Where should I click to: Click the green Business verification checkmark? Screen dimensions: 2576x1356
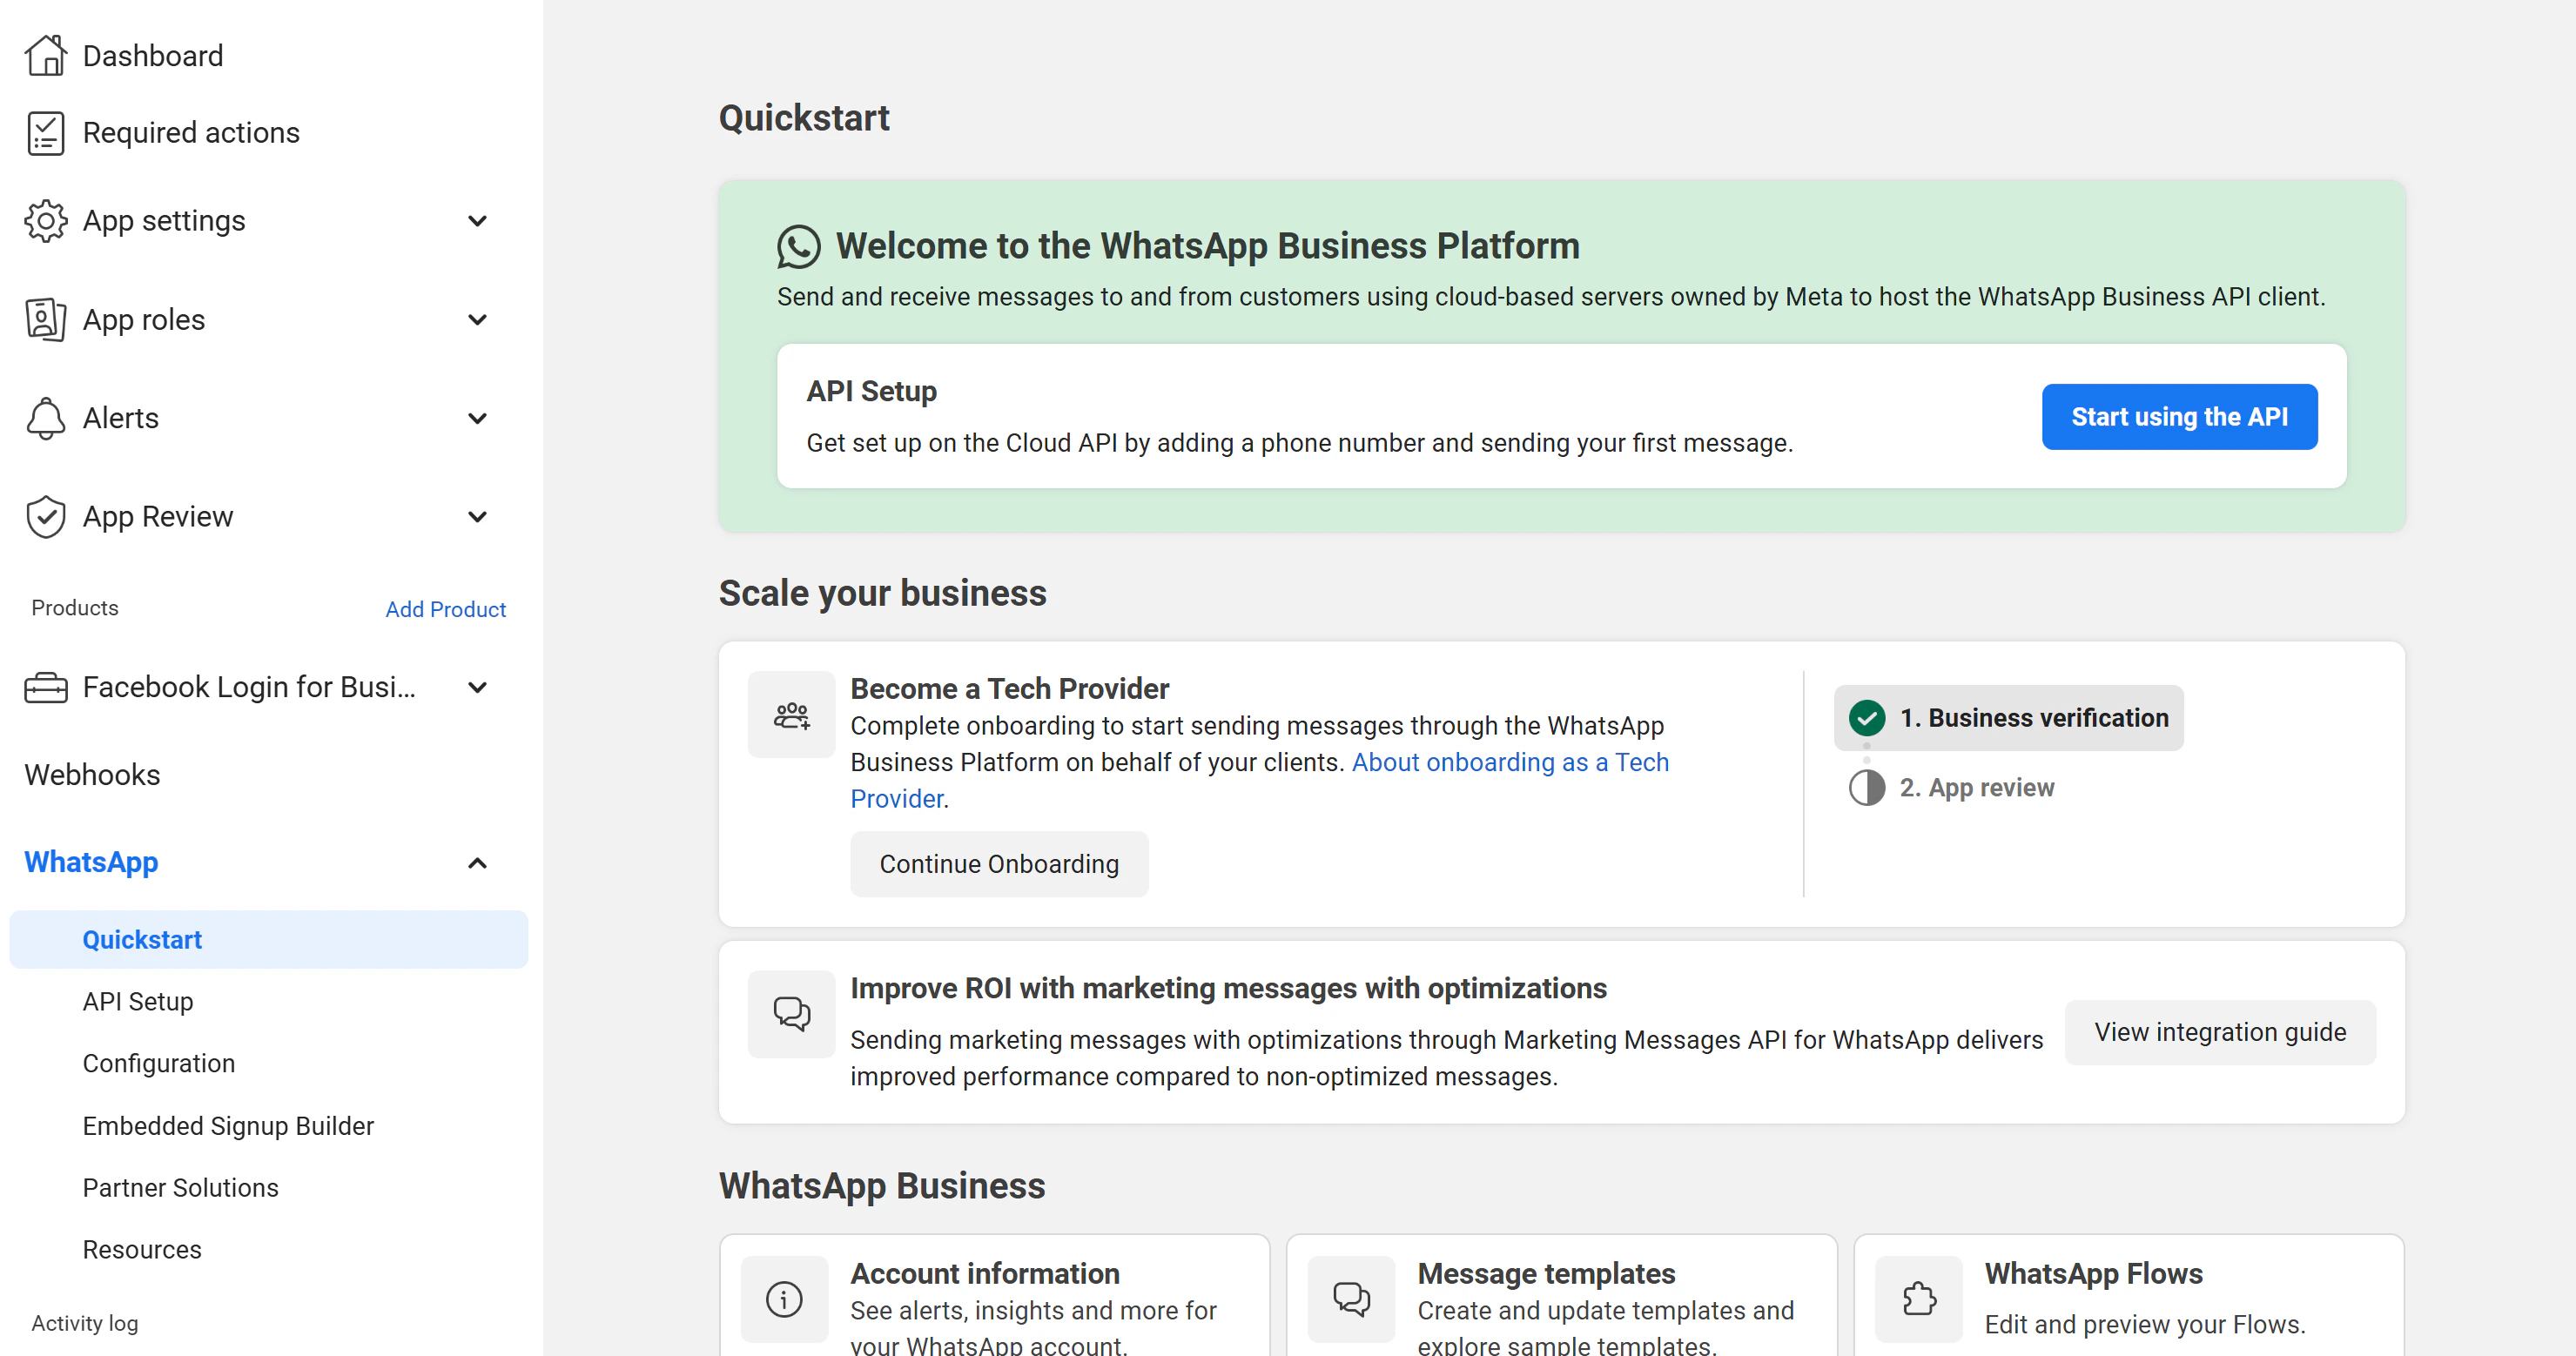pos(1866,718)
